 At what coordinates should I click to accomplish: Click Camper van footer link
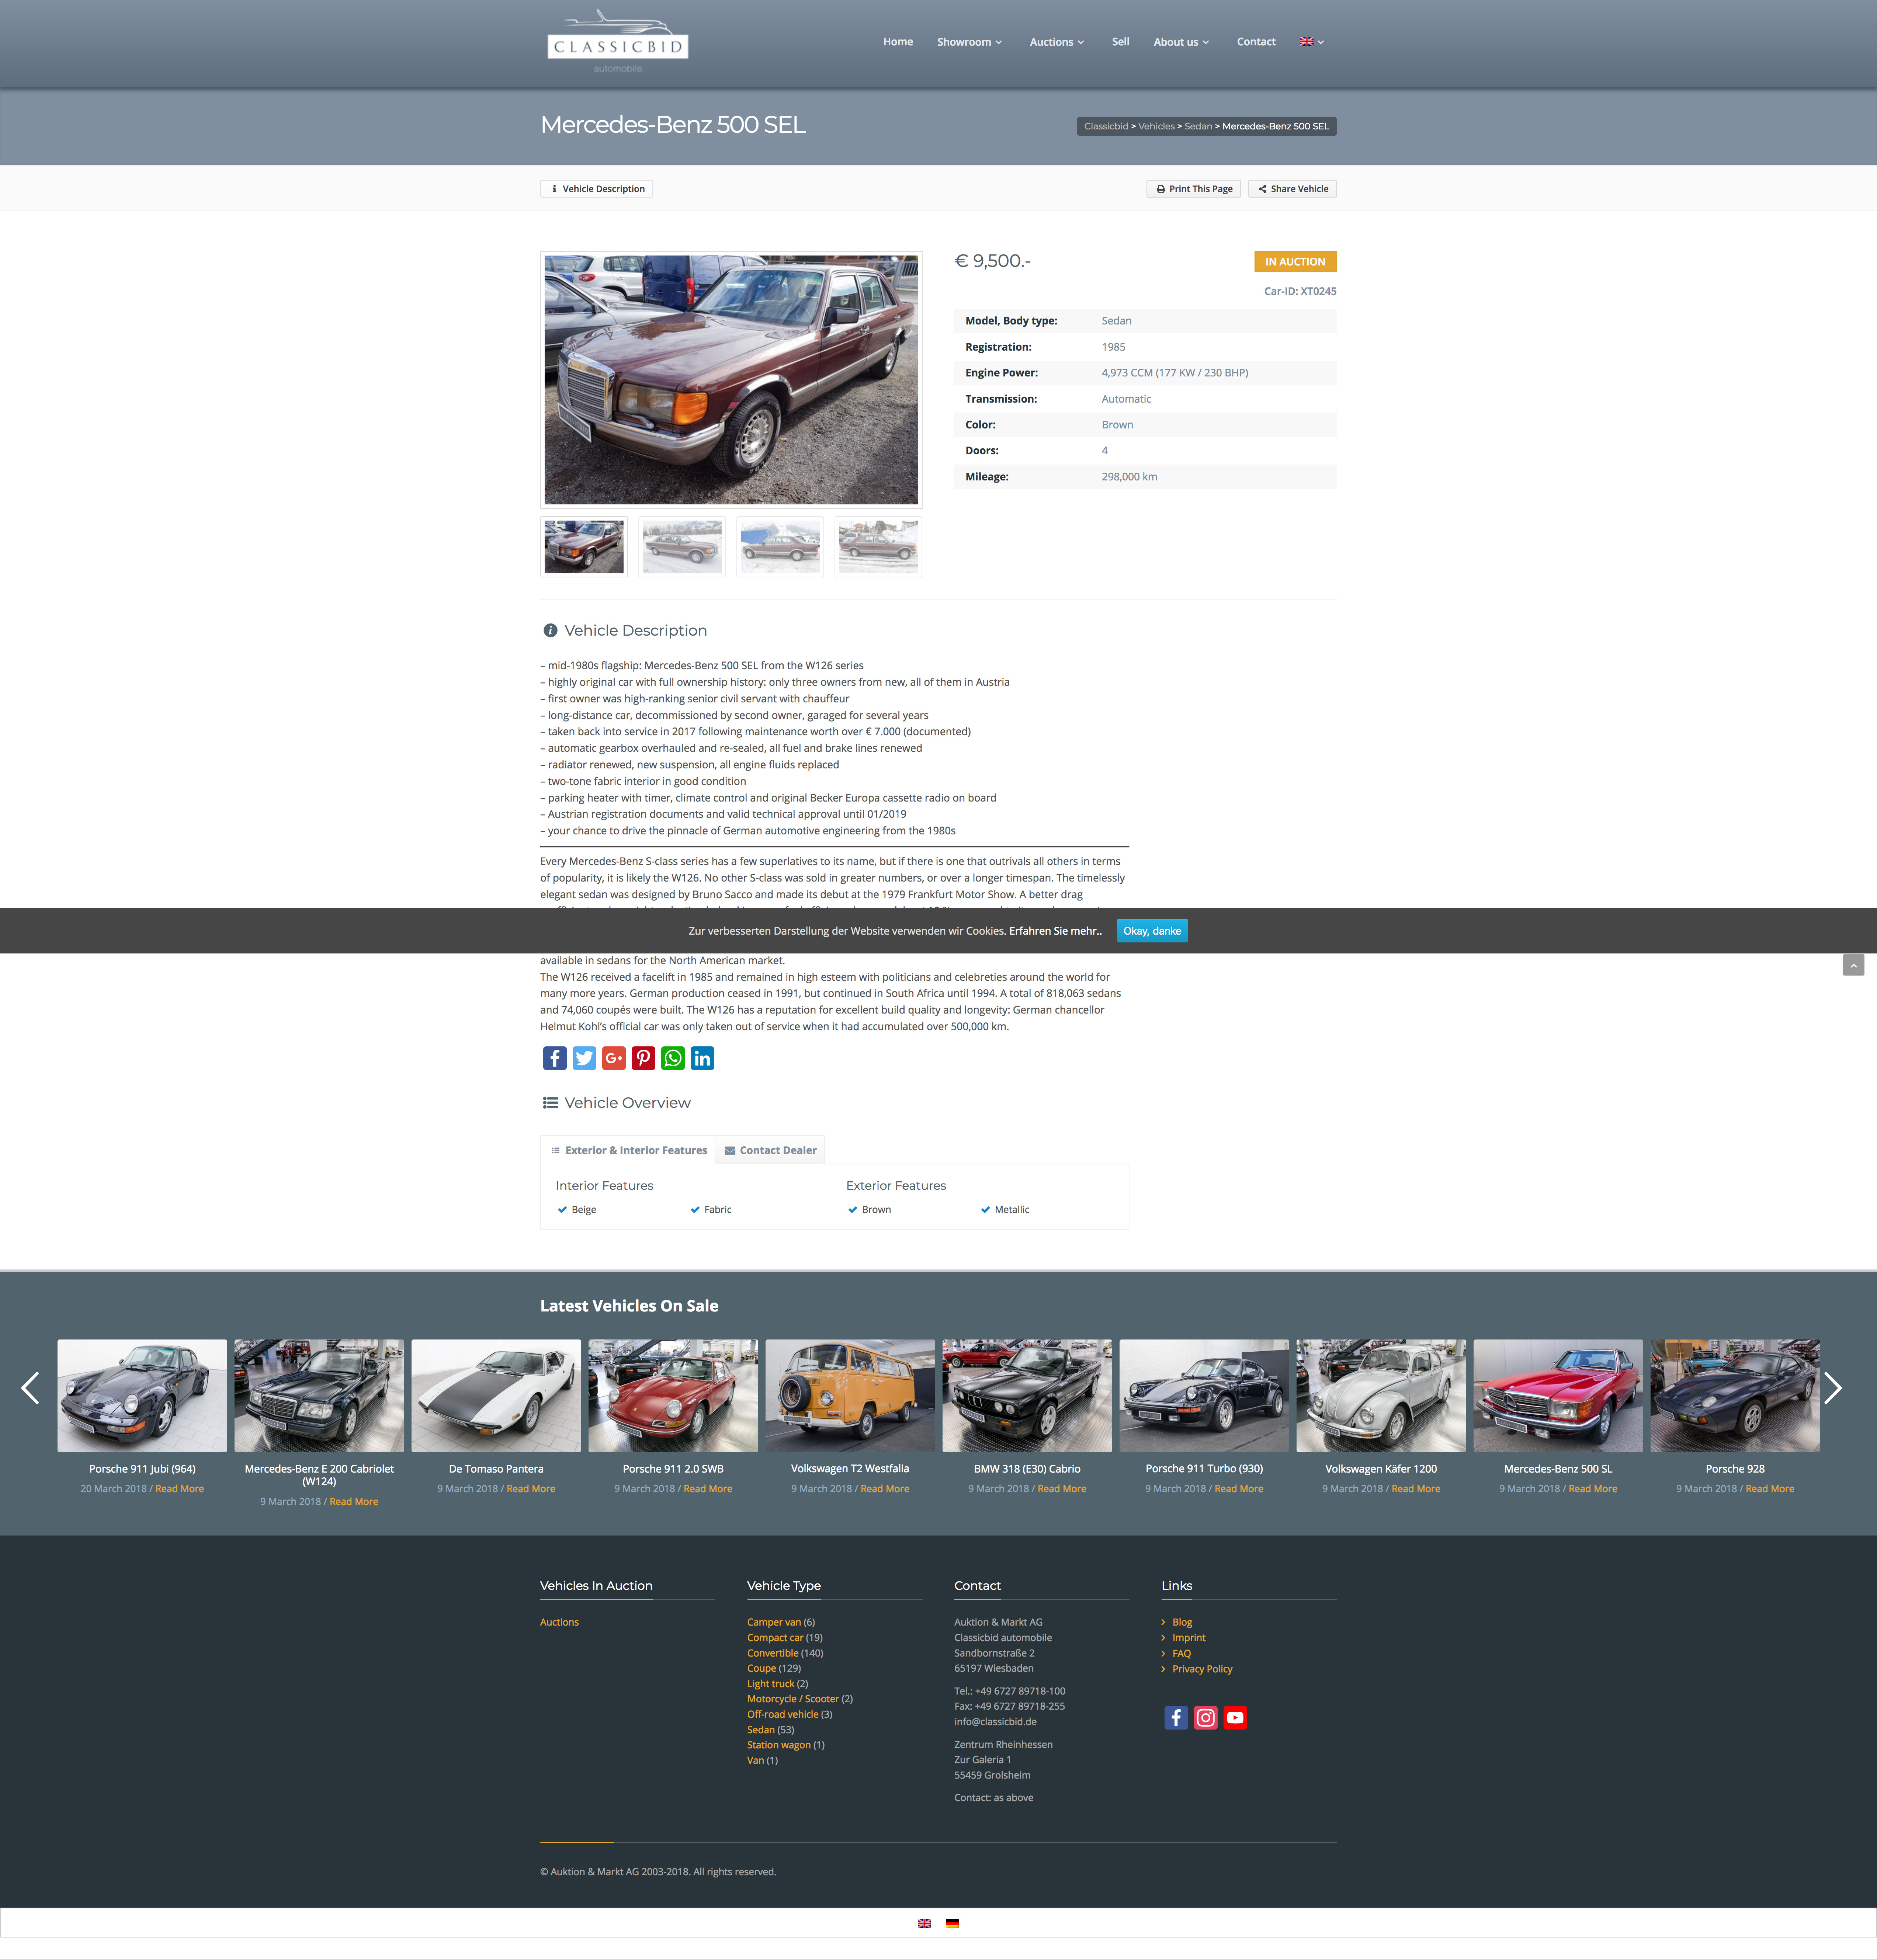point(774,1622)
